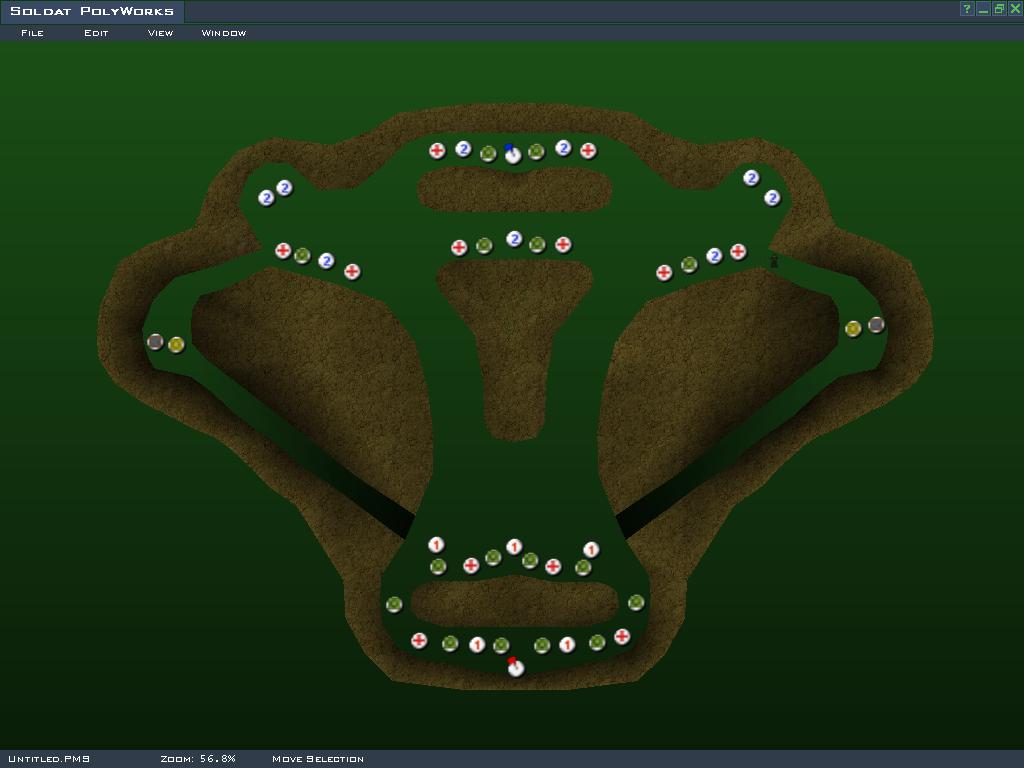Click the restore window button in title bar
The width and height of the screenshot is (1024, 768).
[999, 9]
